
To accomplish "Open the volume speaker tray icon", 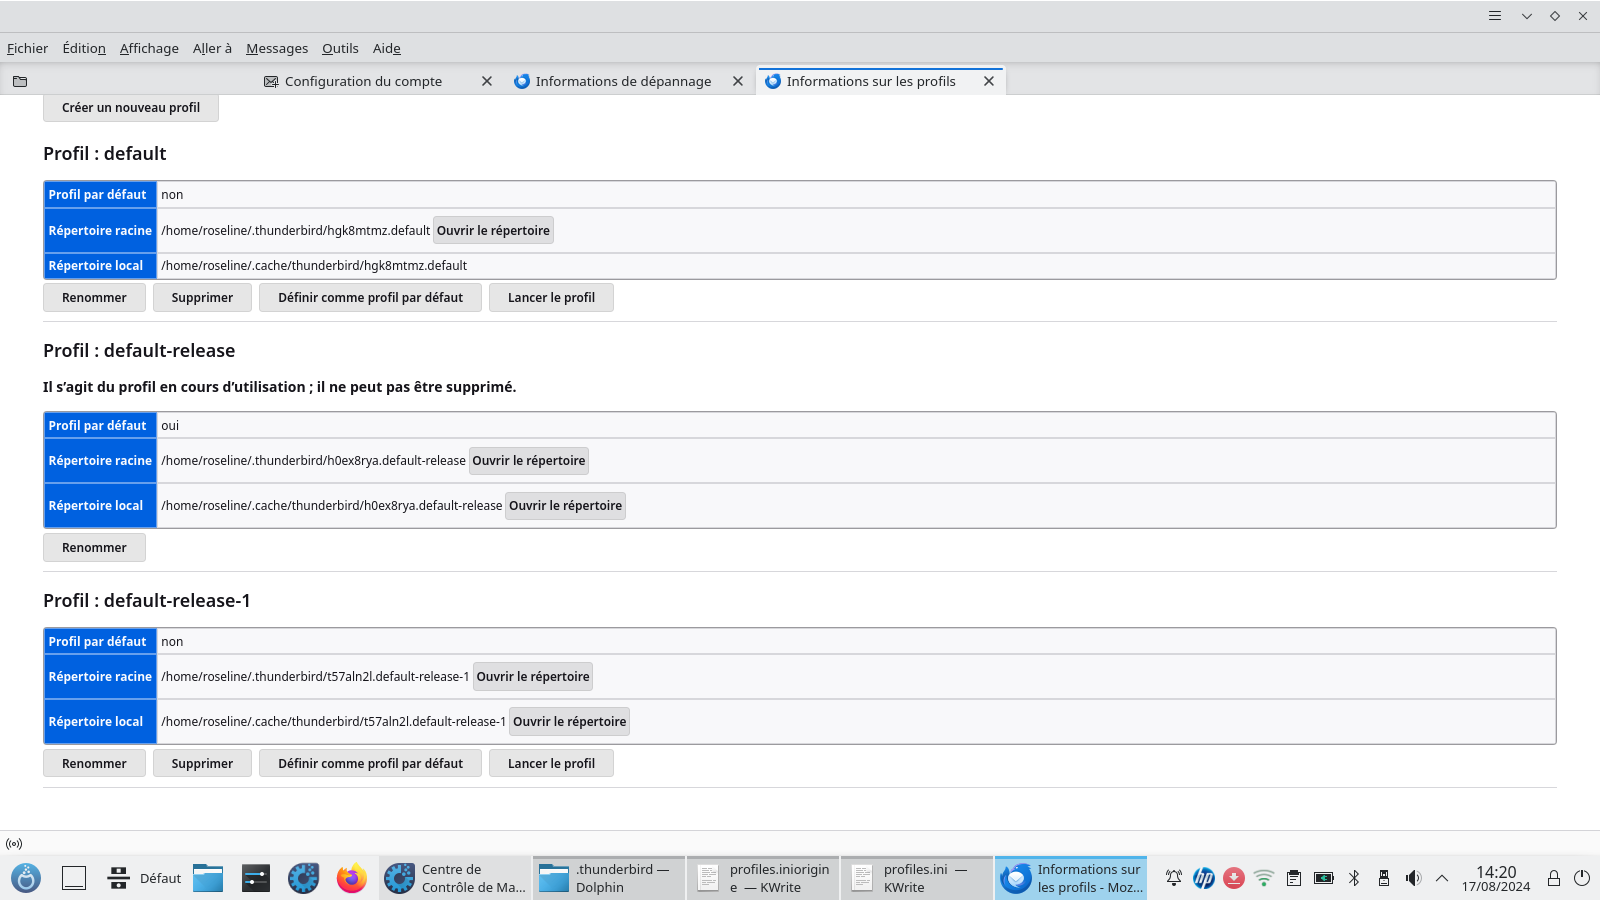I will point(1413,878).
